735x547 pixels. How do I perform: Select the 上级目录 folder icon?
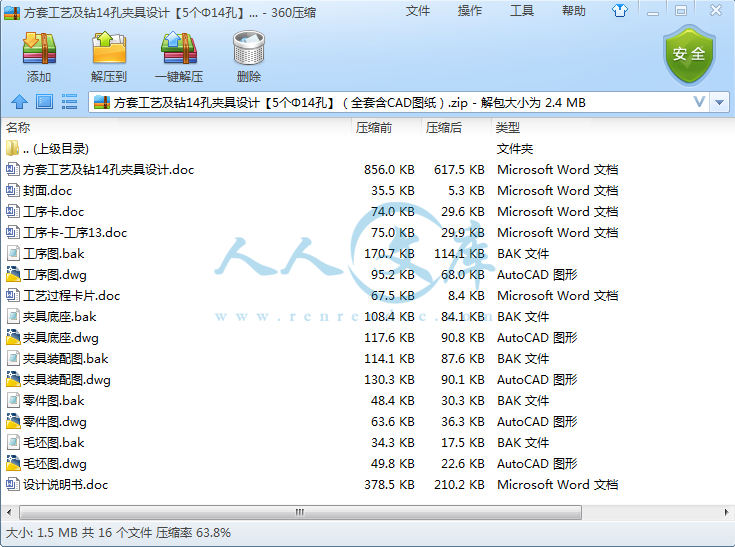13,148
